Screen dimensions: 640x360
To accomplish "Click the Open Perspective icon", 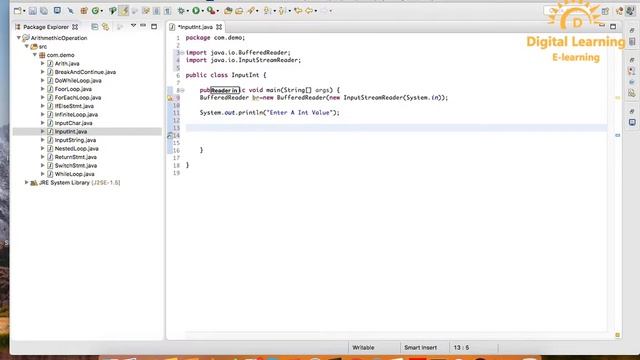I will click(605, 11).
